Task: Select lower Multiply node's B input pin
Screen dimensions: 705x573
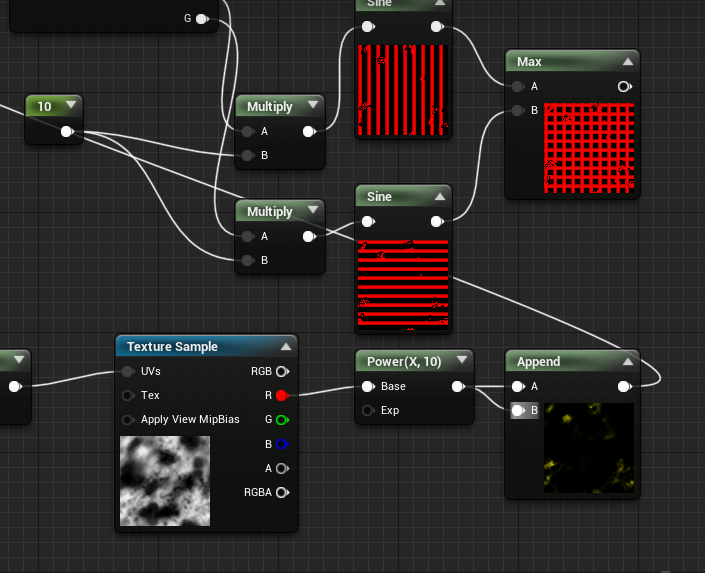Action: pyautogui.click(x=248, y=260)
